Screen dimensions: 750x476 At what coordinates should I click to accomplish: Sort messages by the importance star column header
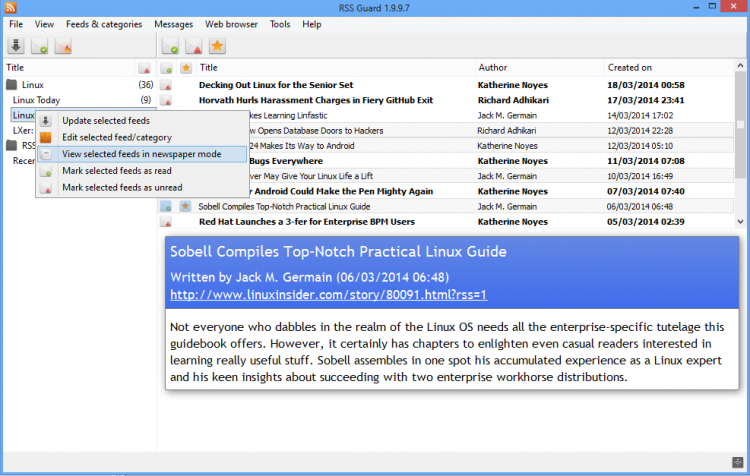point(186,68)
